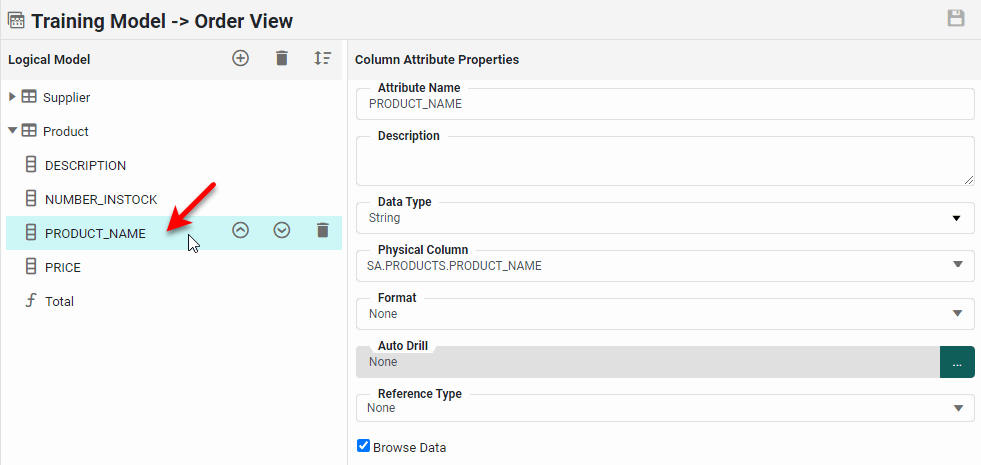Open the Reference Type dropdown
The image size is (981, 465).
coord(958,408)
